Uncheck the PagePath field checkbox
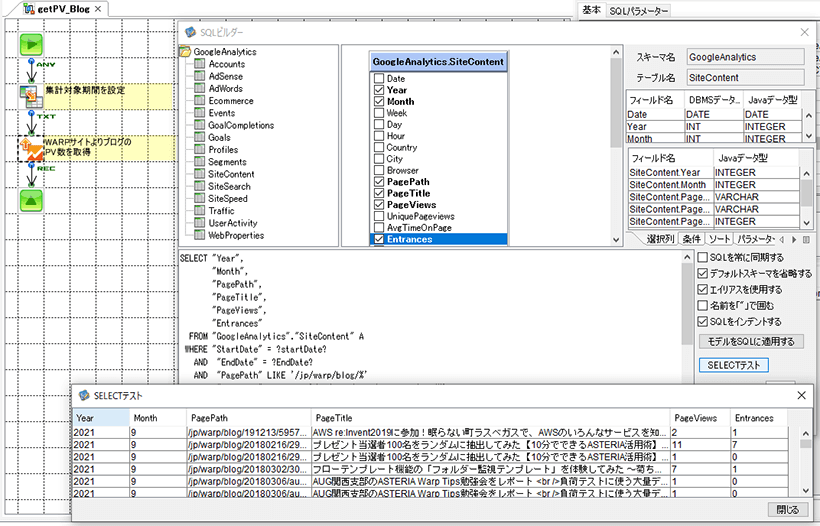Image resolution: width=820 pixels, height=526 pixels. click(x=379, y=182)
